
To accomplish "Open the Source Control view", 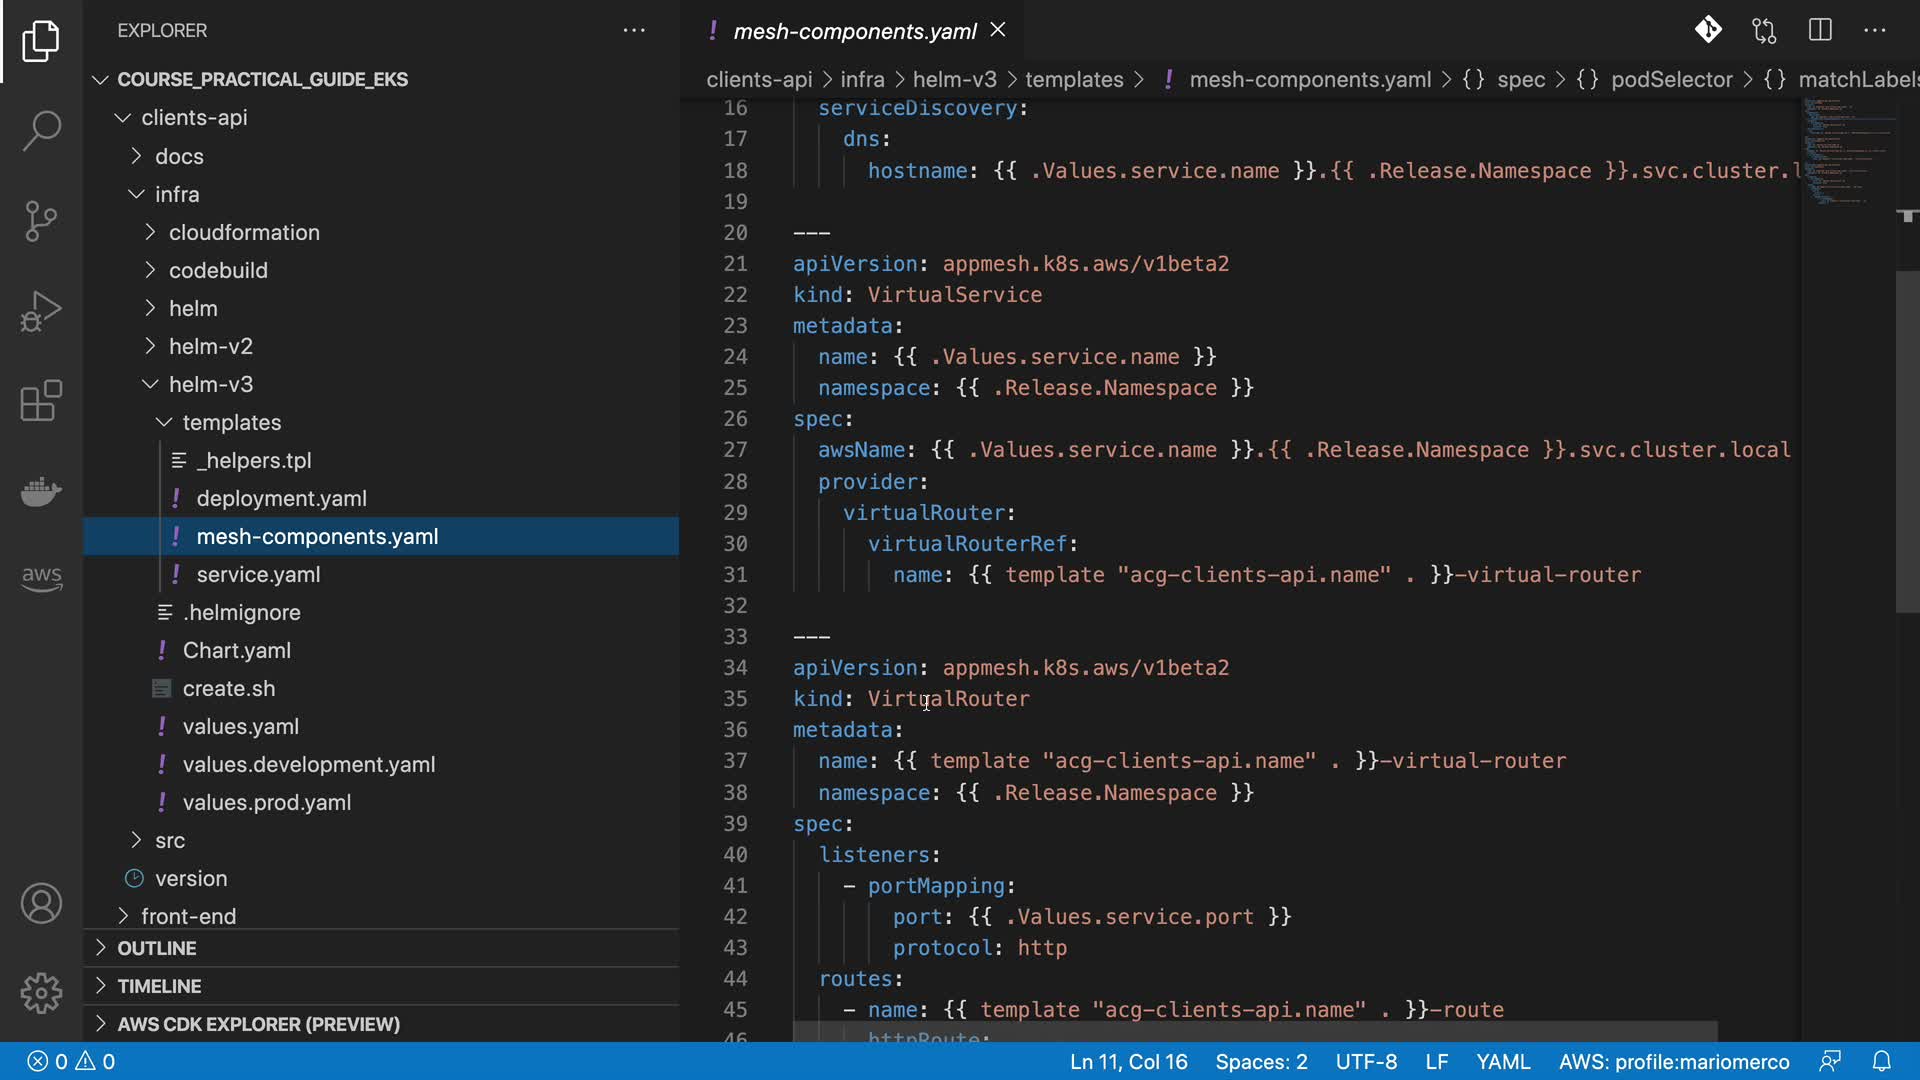I will [x=41, y=221].
